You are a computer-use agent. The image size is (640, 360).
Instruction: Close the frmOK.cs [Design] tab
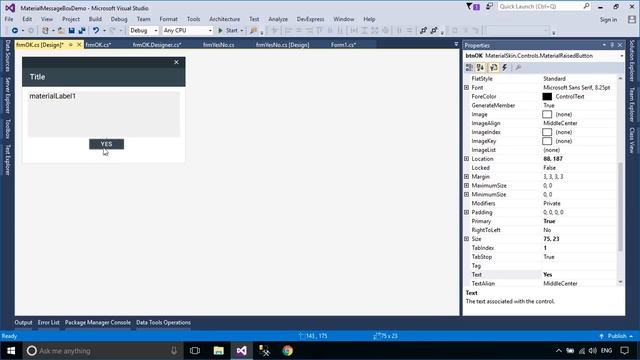click(x=79, y=44)
